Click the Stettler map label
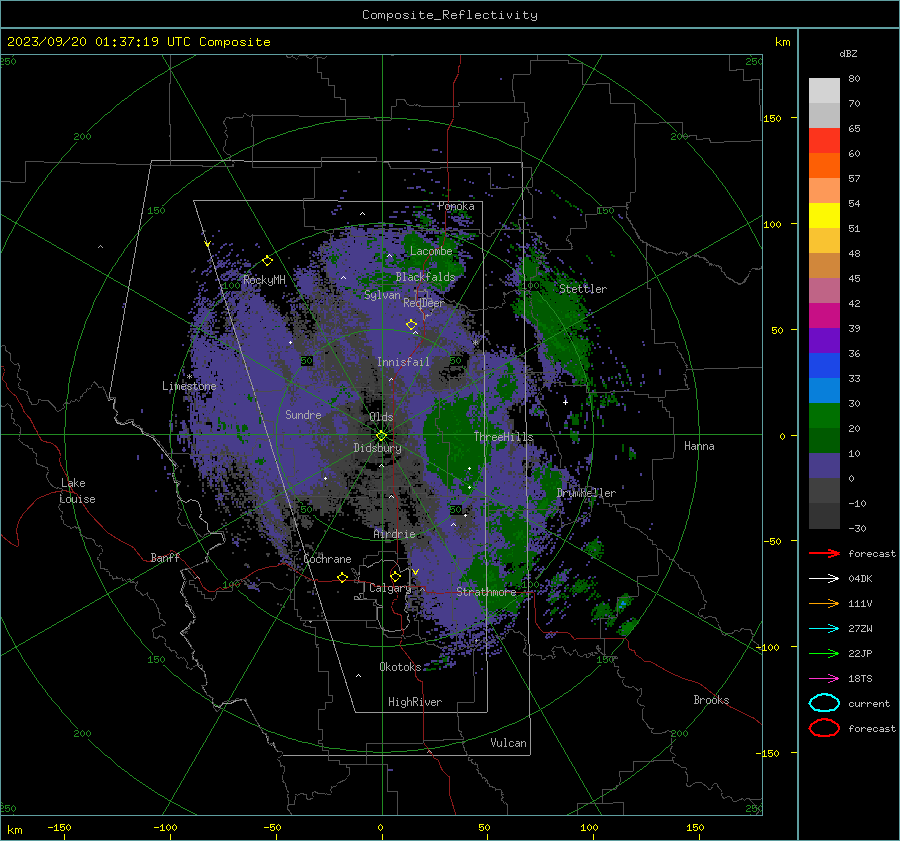Screen dimensions: 900x841 583,289
